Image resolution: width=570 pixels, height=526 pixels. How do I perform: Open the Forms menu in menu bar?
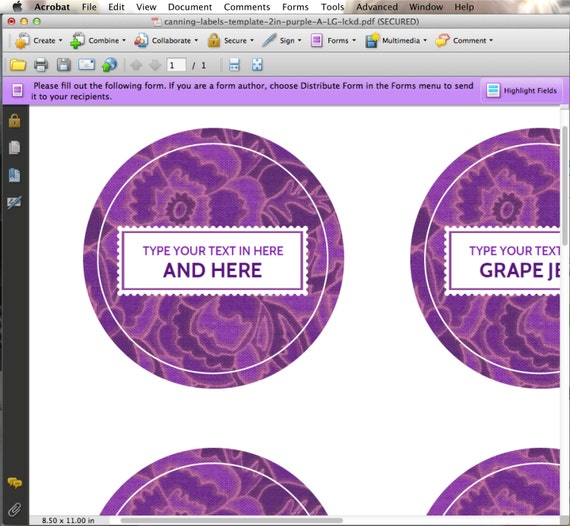(295, 7)
